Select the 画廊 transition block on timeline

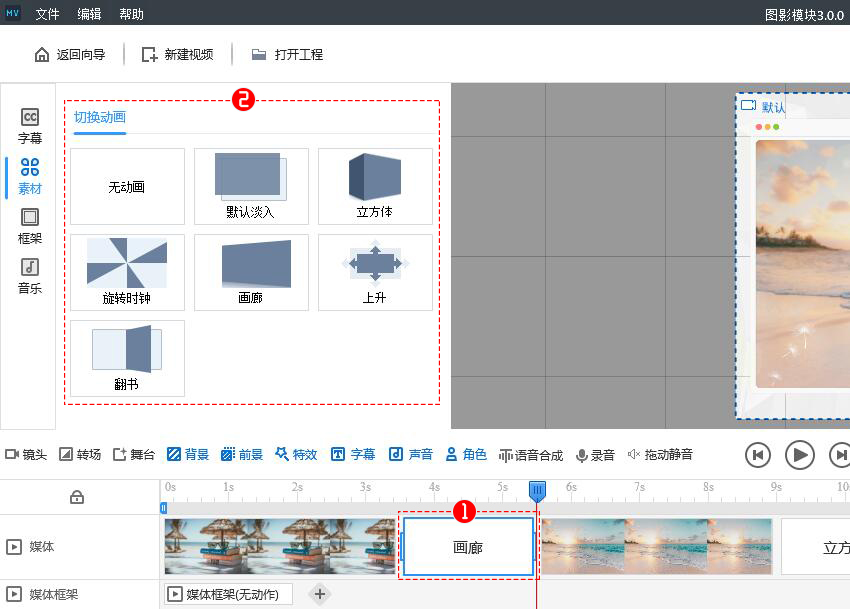(x=468, y=547)
